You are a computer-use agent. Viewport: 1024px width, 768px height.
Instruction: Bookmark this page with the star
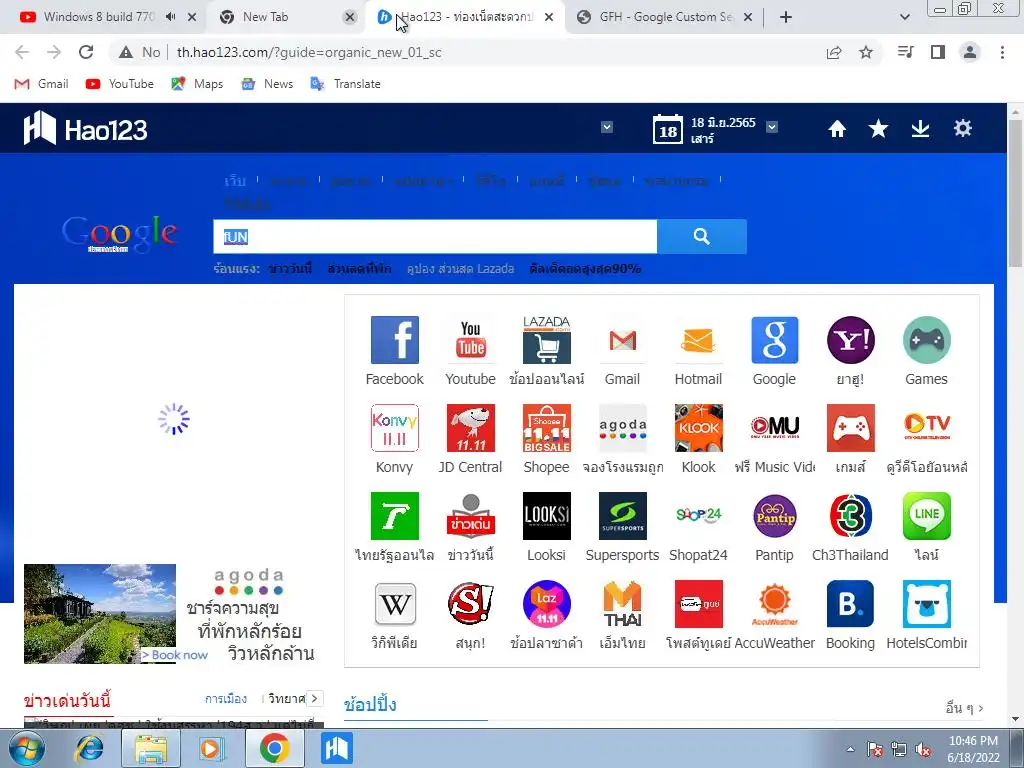pos(866,52)
